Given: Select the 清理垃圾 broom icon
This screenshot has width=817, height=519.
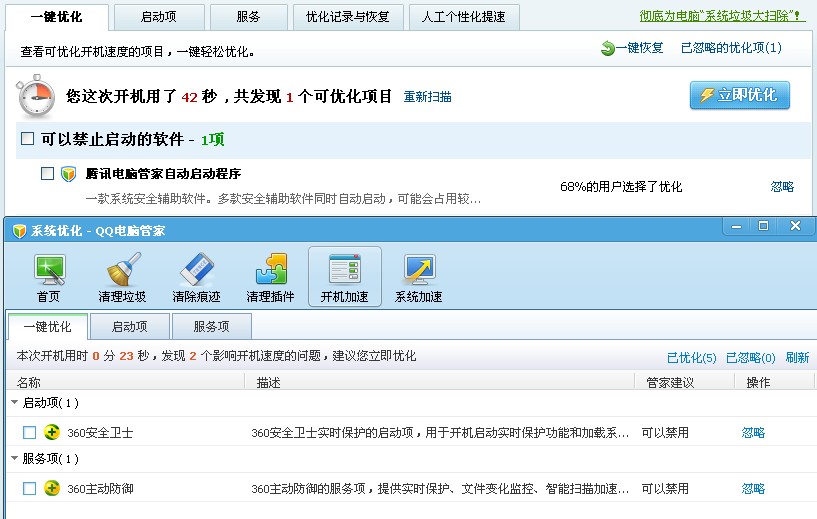Looking at the screenshot, I should [x=123, y=269].
